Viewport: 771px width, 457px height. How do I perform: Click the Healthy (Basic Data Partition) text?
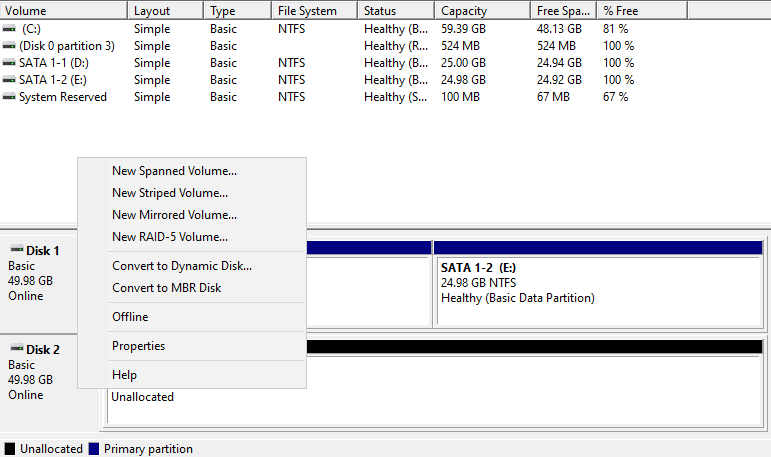click(x=518, y=298)
